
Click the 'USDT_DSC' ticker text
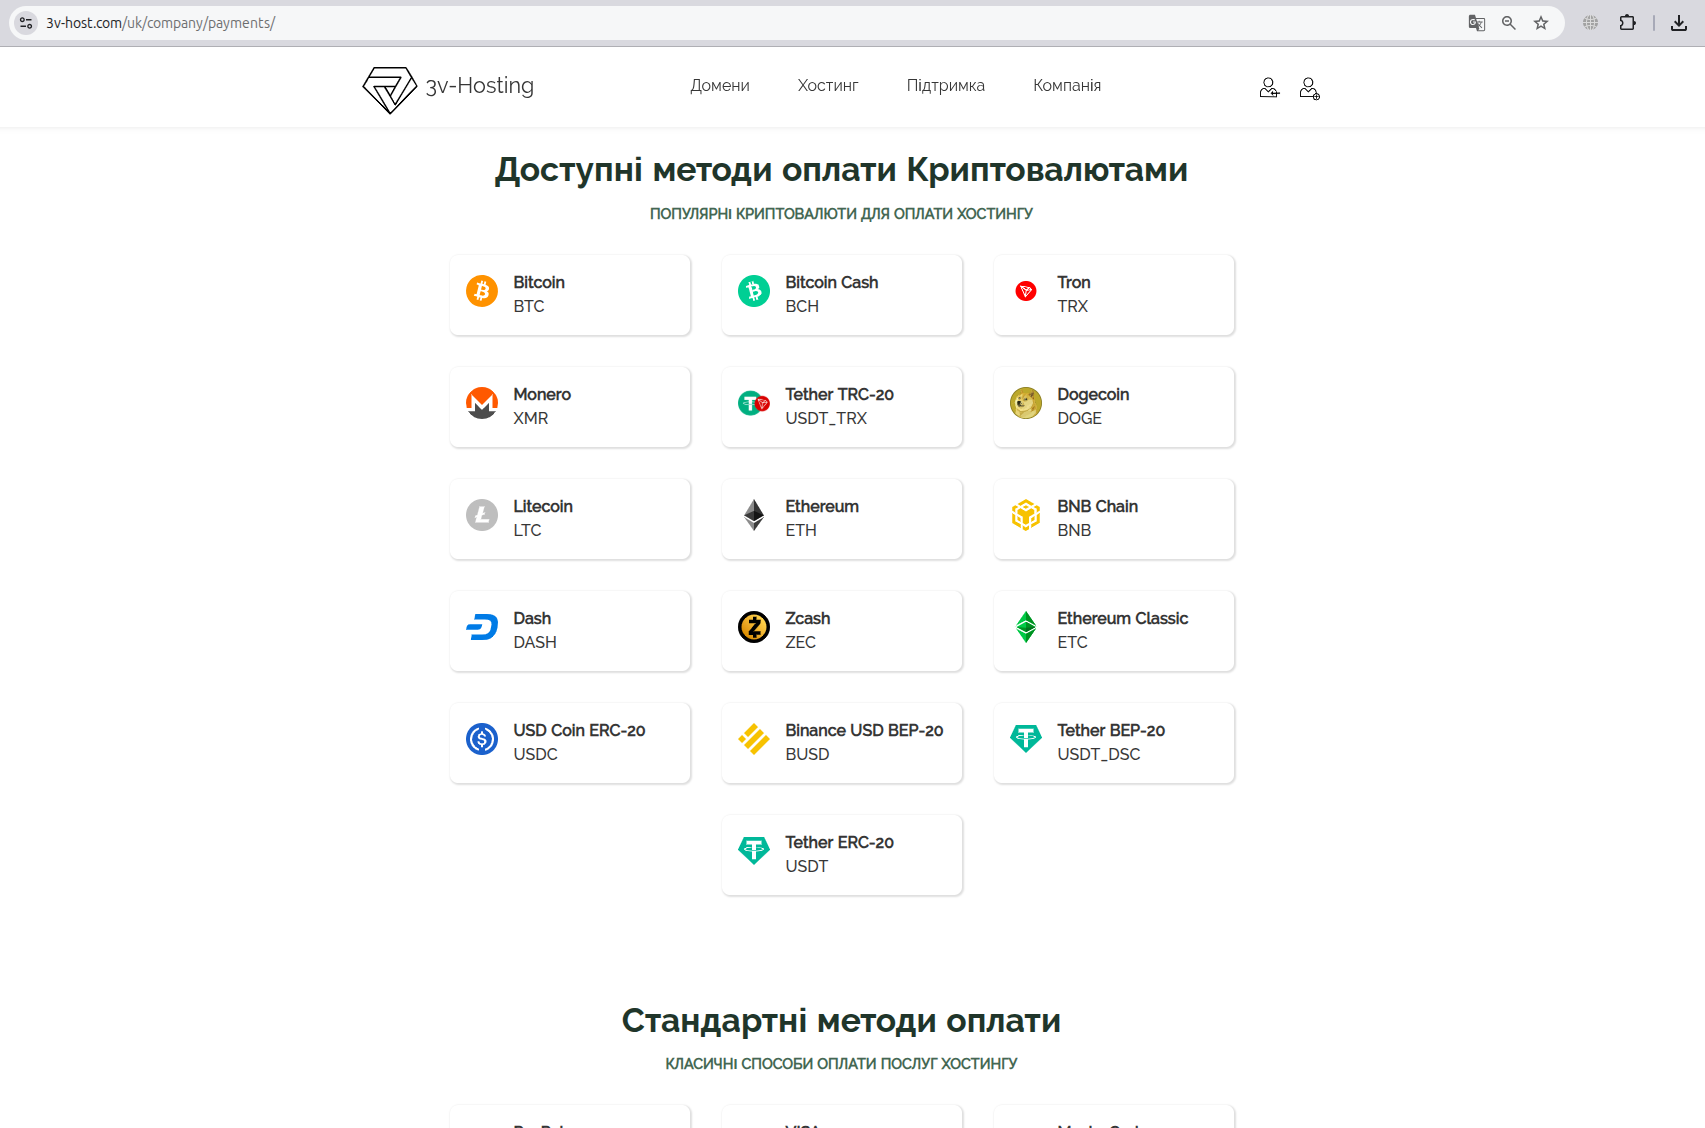pyautogui.click(x=1099, y=755)
